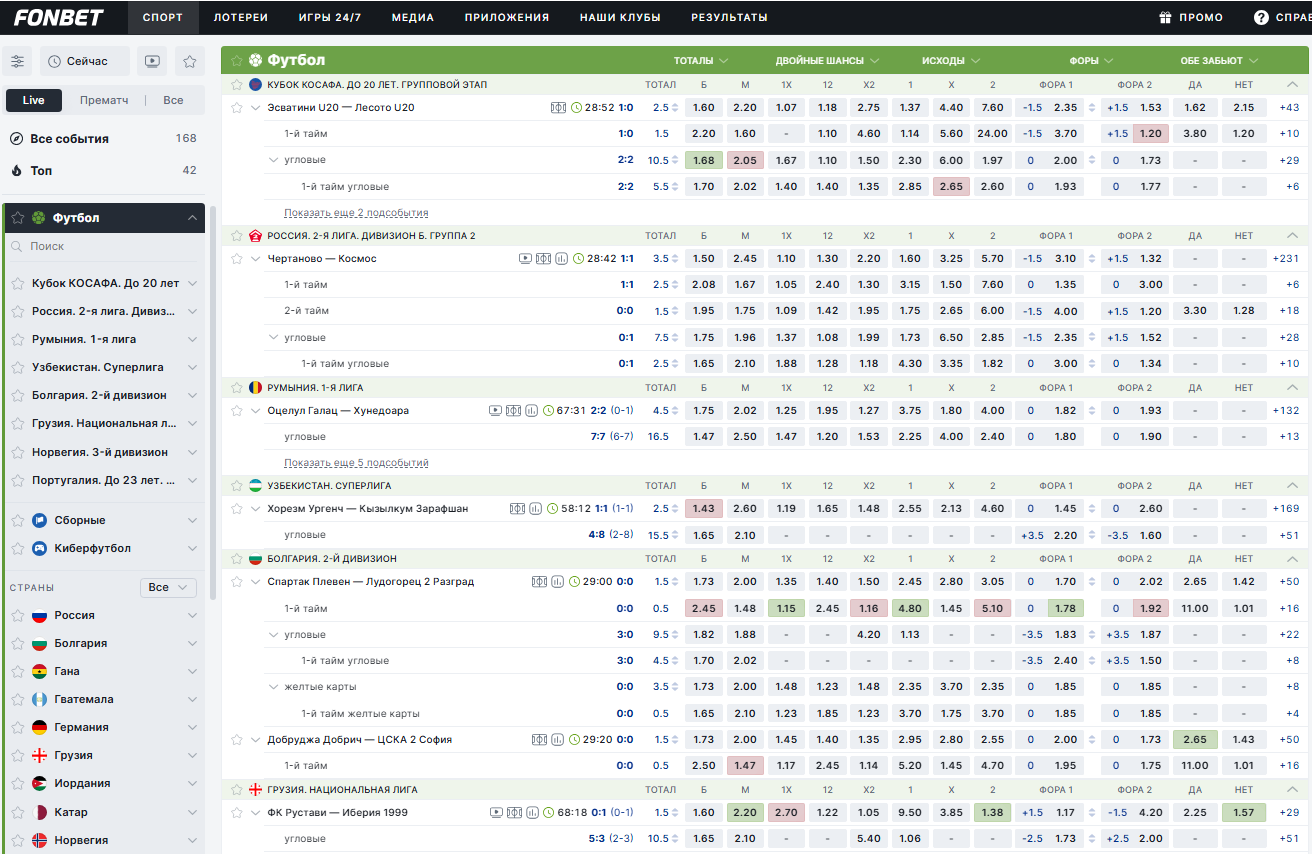Click the Справка question mark icon
Screen dimensions: 1312x854
click(1261, 17)
